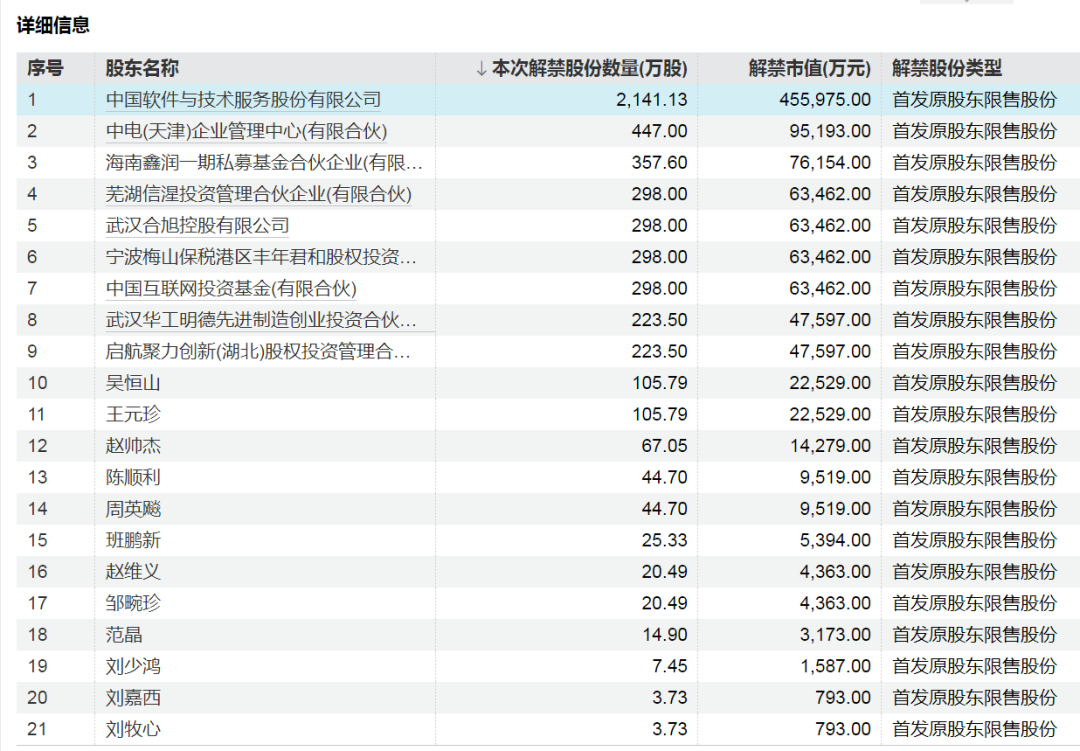Open 中电(天津)企业管理中心 shareholder link
This screenshot has height=751, width=1080.
click(246, 131)
